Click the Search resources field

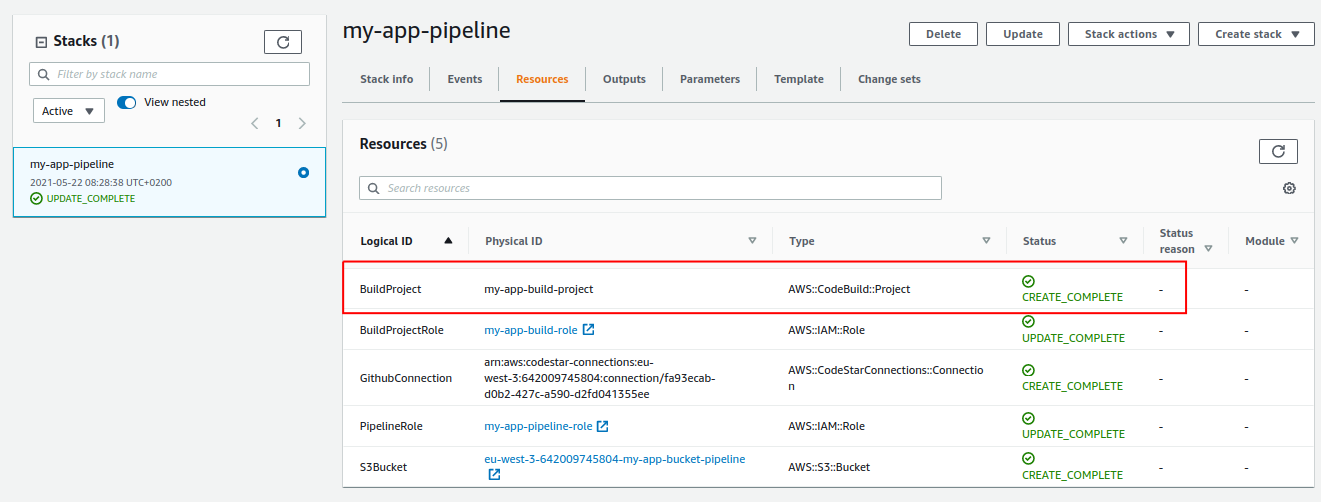(x=650, y=188)
